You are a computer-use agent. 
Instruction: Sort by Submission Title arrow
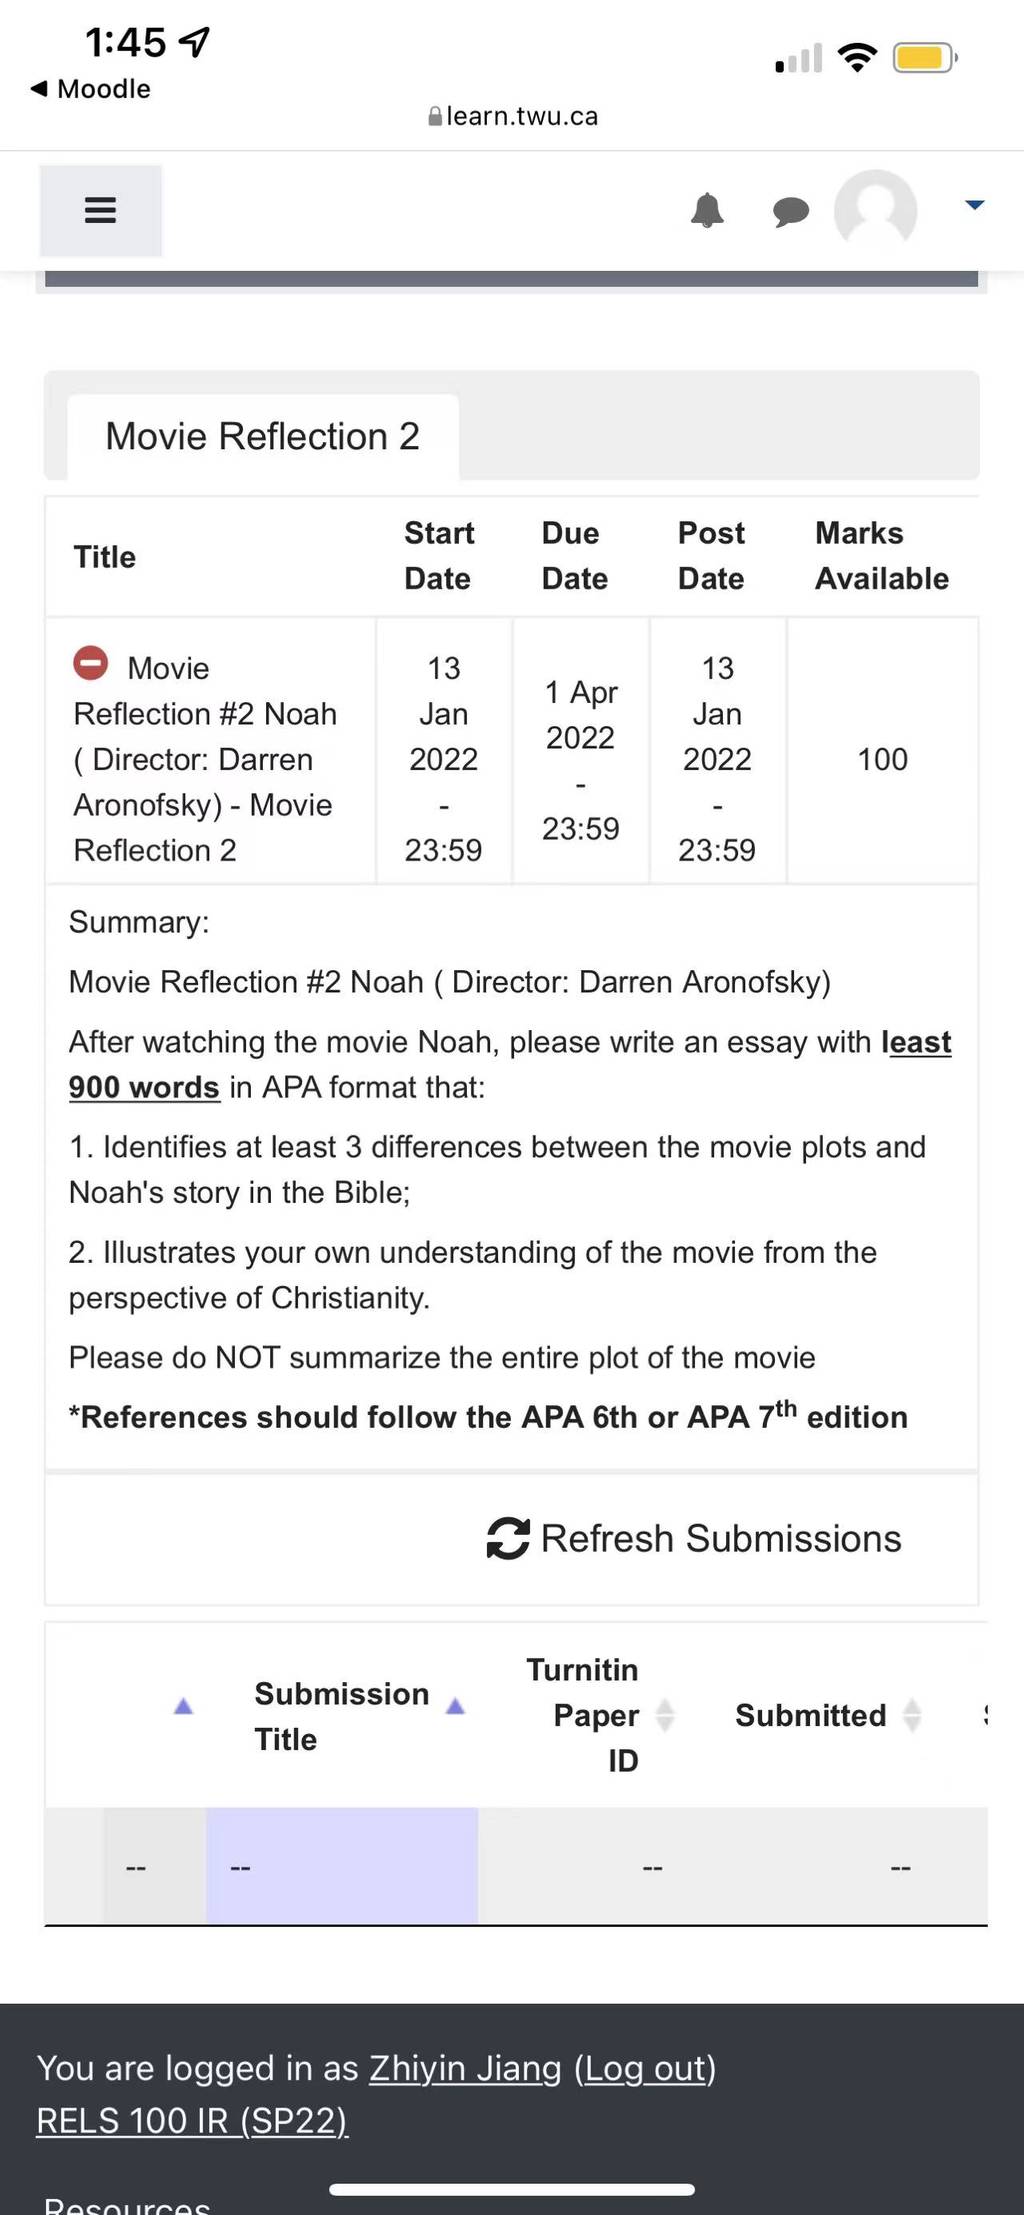(x=455, y=1706)
